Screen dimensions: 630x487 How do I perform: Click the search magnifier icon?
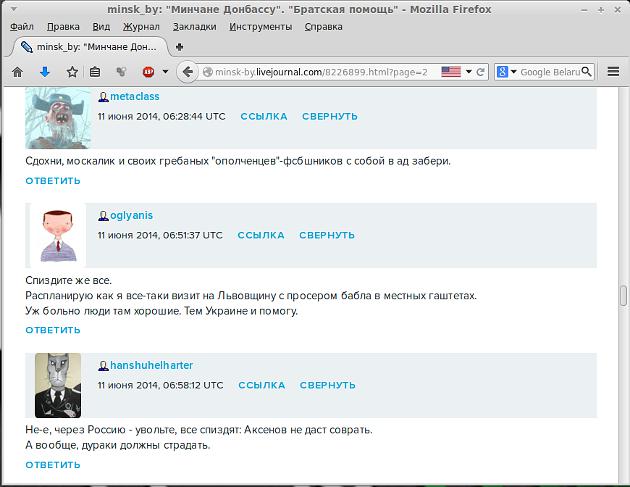pos(586,72)
